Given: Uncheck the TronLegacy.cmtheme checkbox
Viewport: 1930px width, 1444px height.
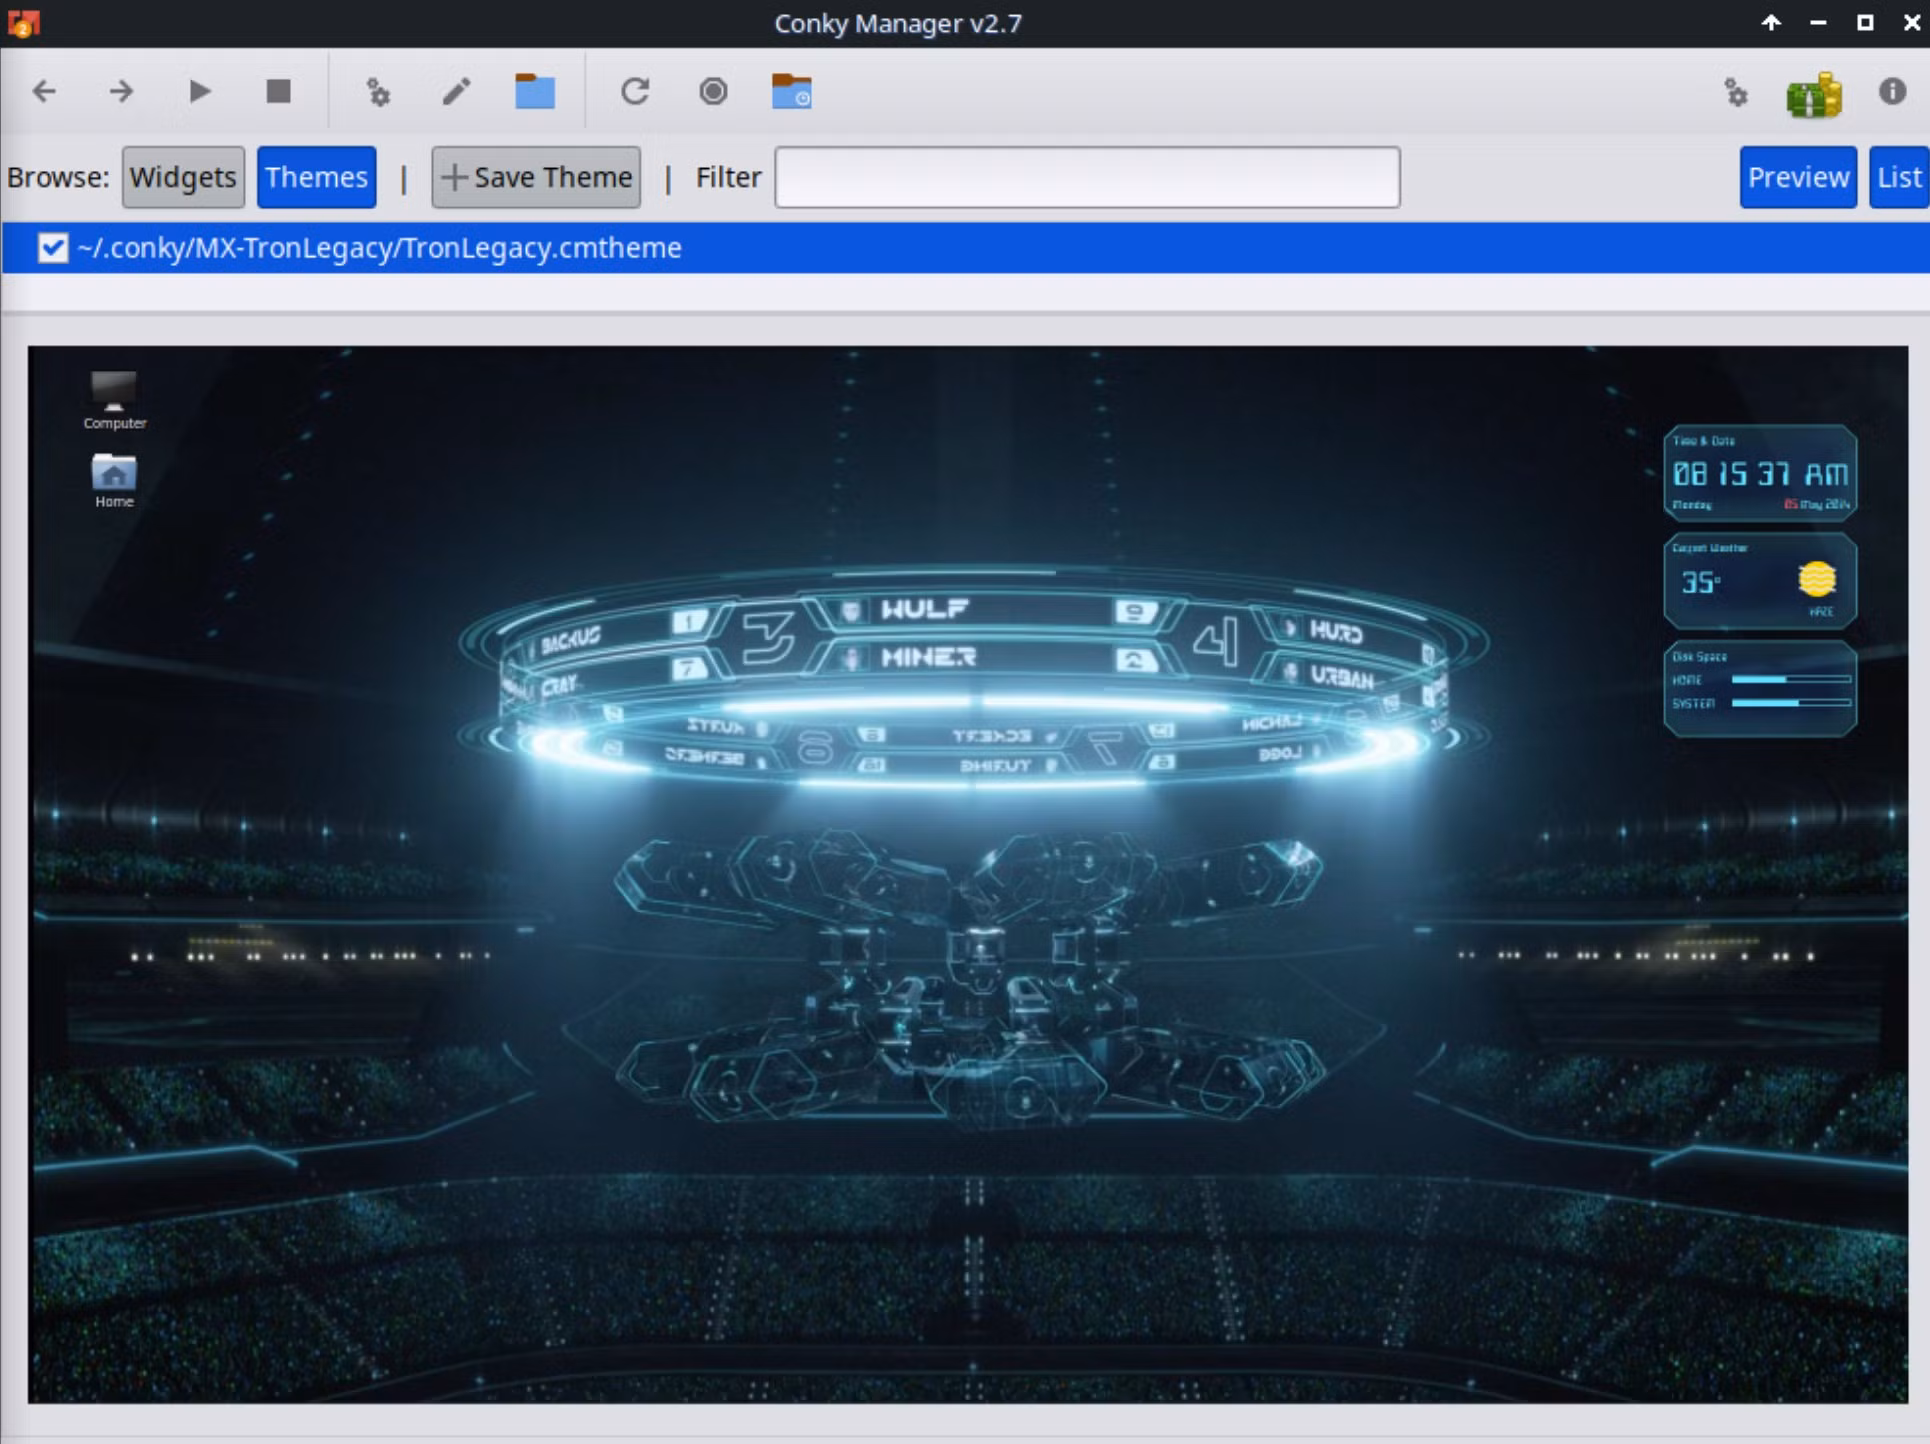Looking at the screenshot, I should tap(53, 248).
